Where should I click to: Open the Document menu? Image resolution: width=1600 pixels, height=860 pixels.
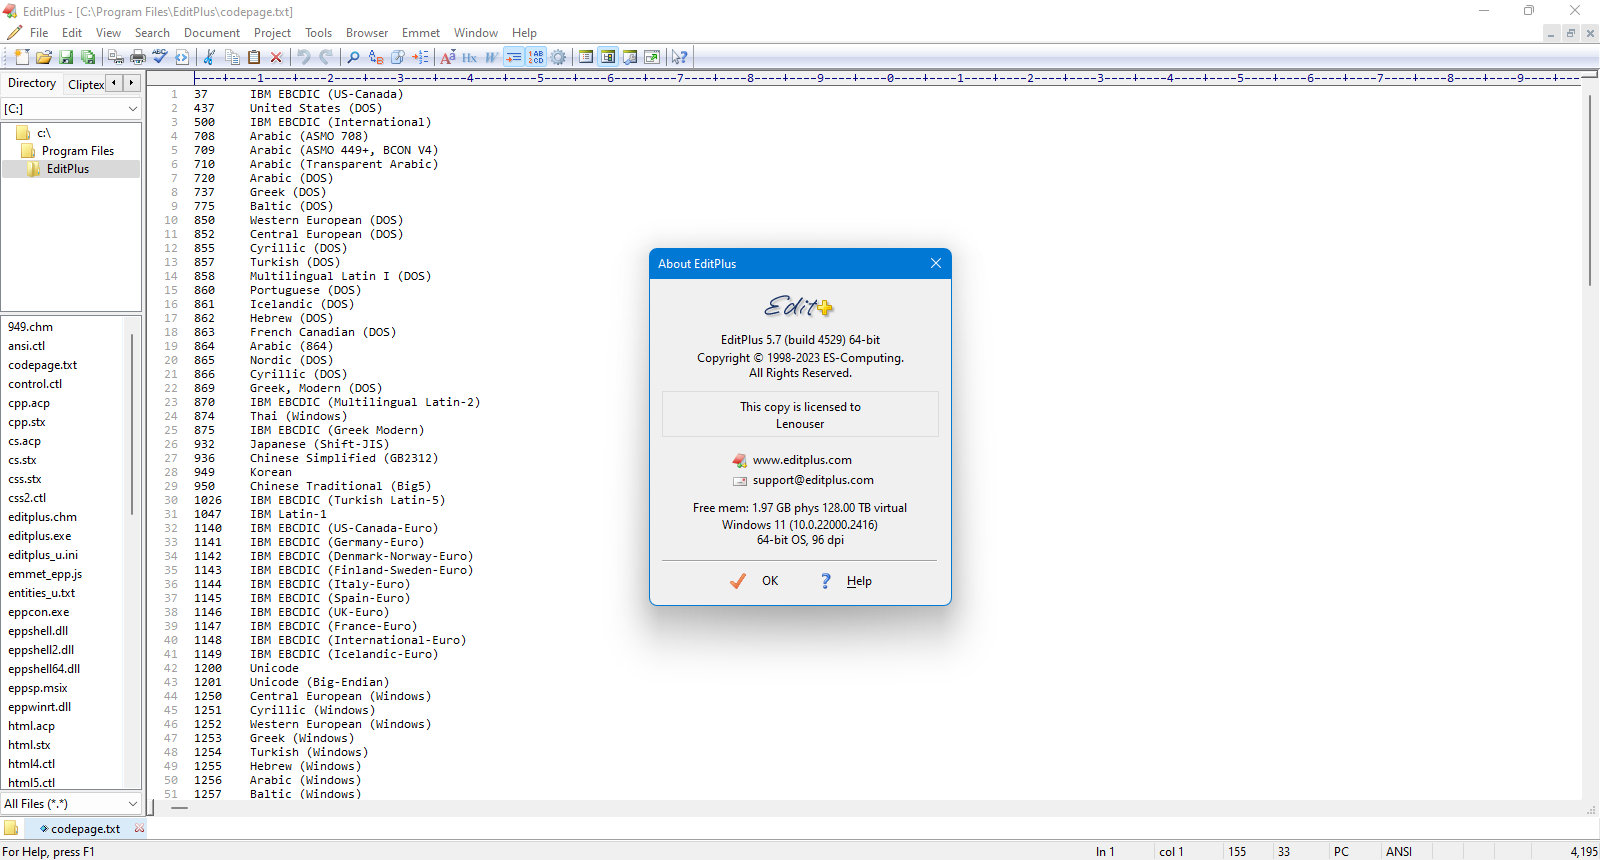(211, 33)
